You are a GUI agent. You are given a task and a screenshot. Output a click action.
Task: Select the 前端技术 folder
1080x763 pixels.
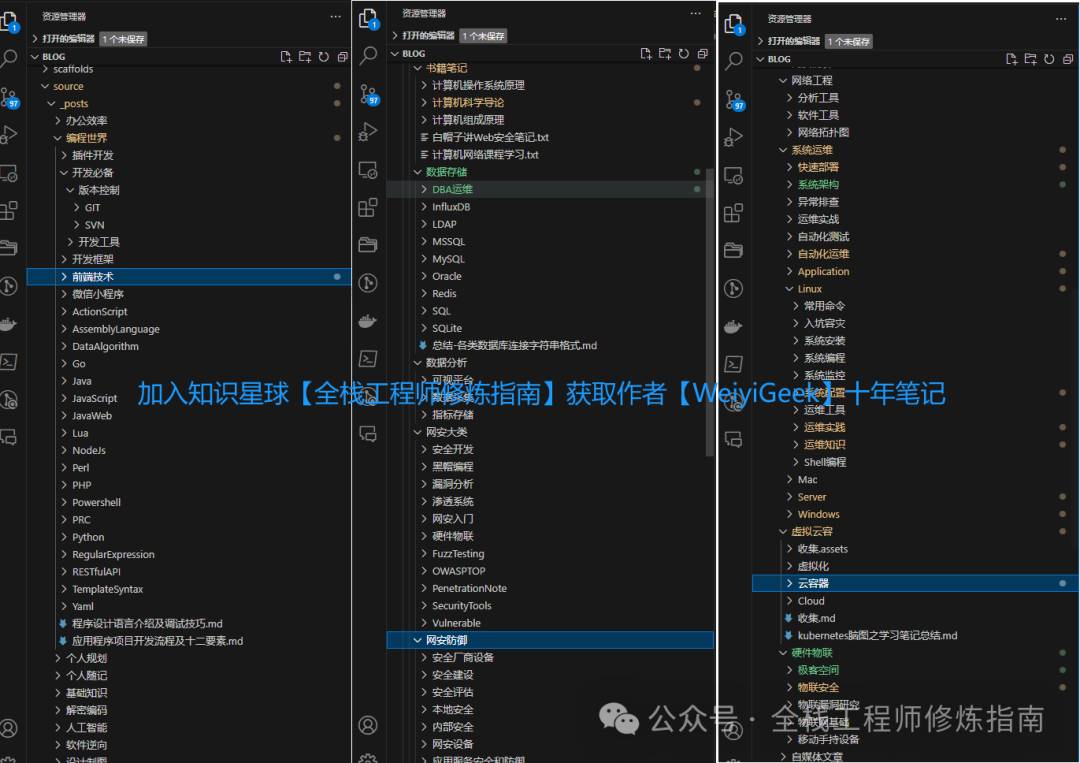coord(93,277)
